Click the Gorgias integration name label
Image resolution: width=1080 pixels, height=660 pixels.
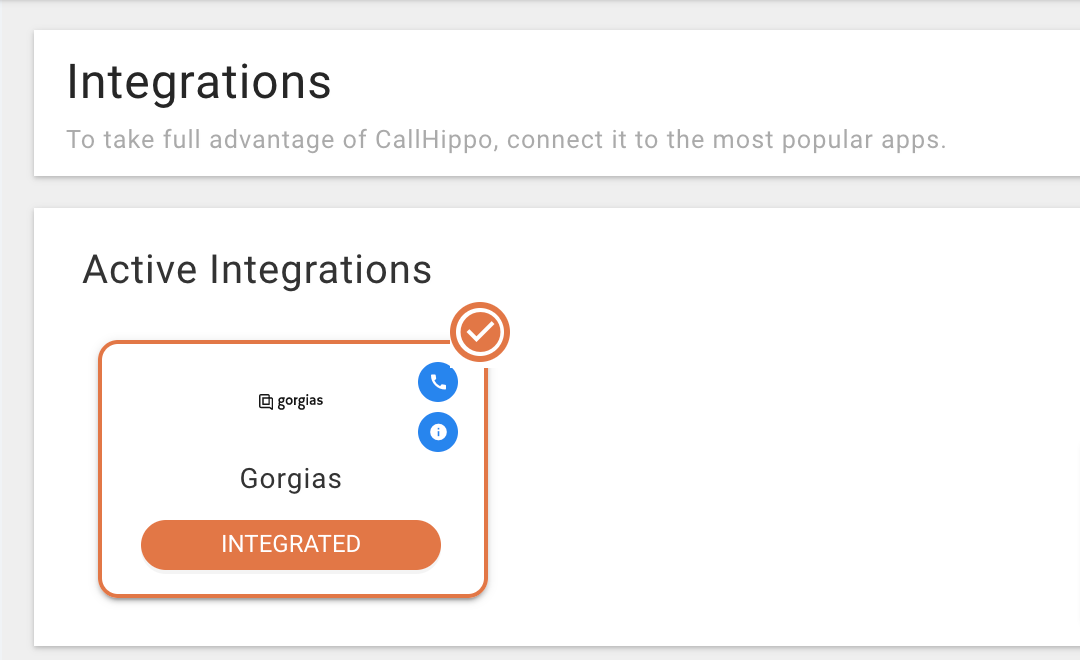tap(291, 478)
